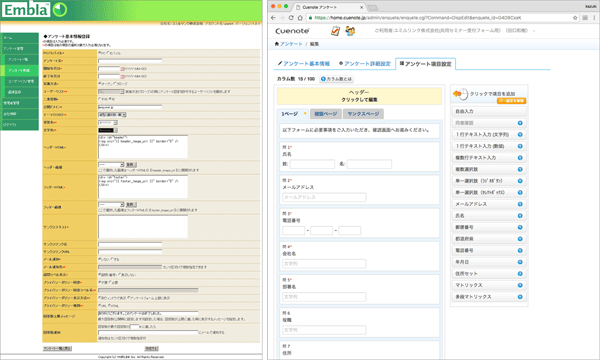This screenshot has height=360, width=600.
Task: Click the 会社名 text input field
Action: click(324, 264)
